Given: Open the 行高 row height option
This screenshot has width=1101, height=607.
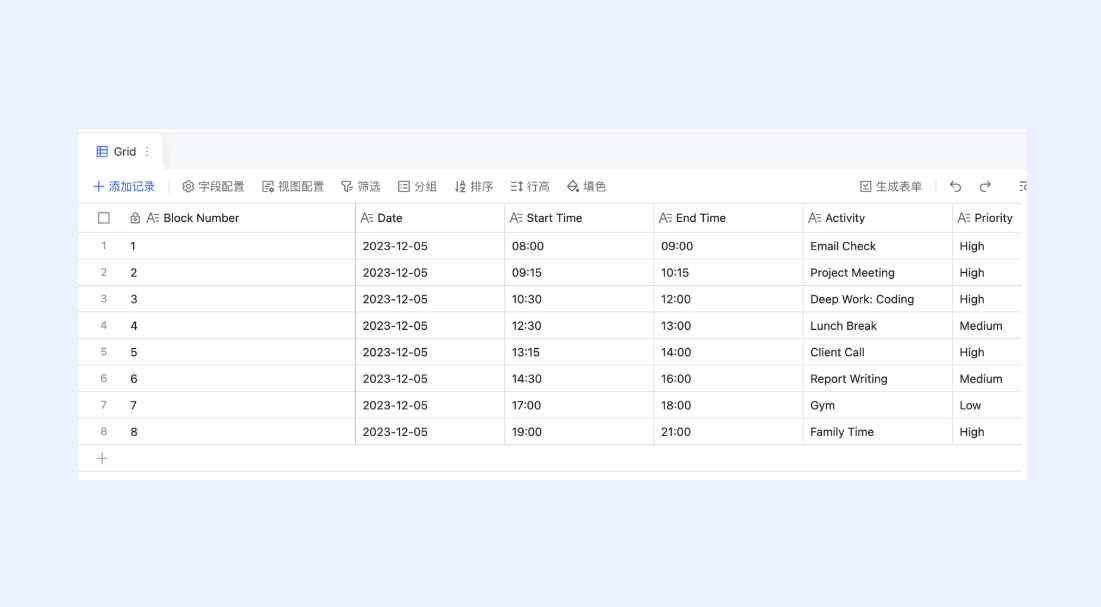Looking at the screenshot, I should pyautogui.click(x=530, y=187).
